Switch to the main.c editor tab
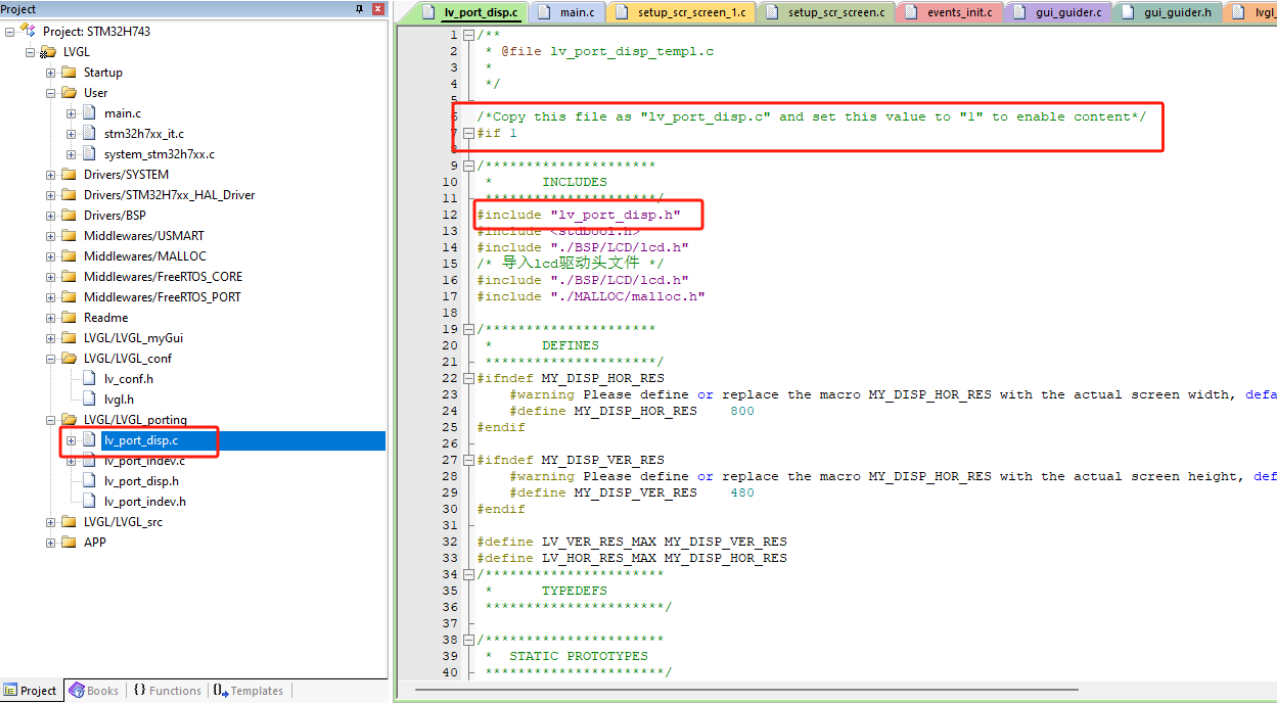 pos(567,12)
